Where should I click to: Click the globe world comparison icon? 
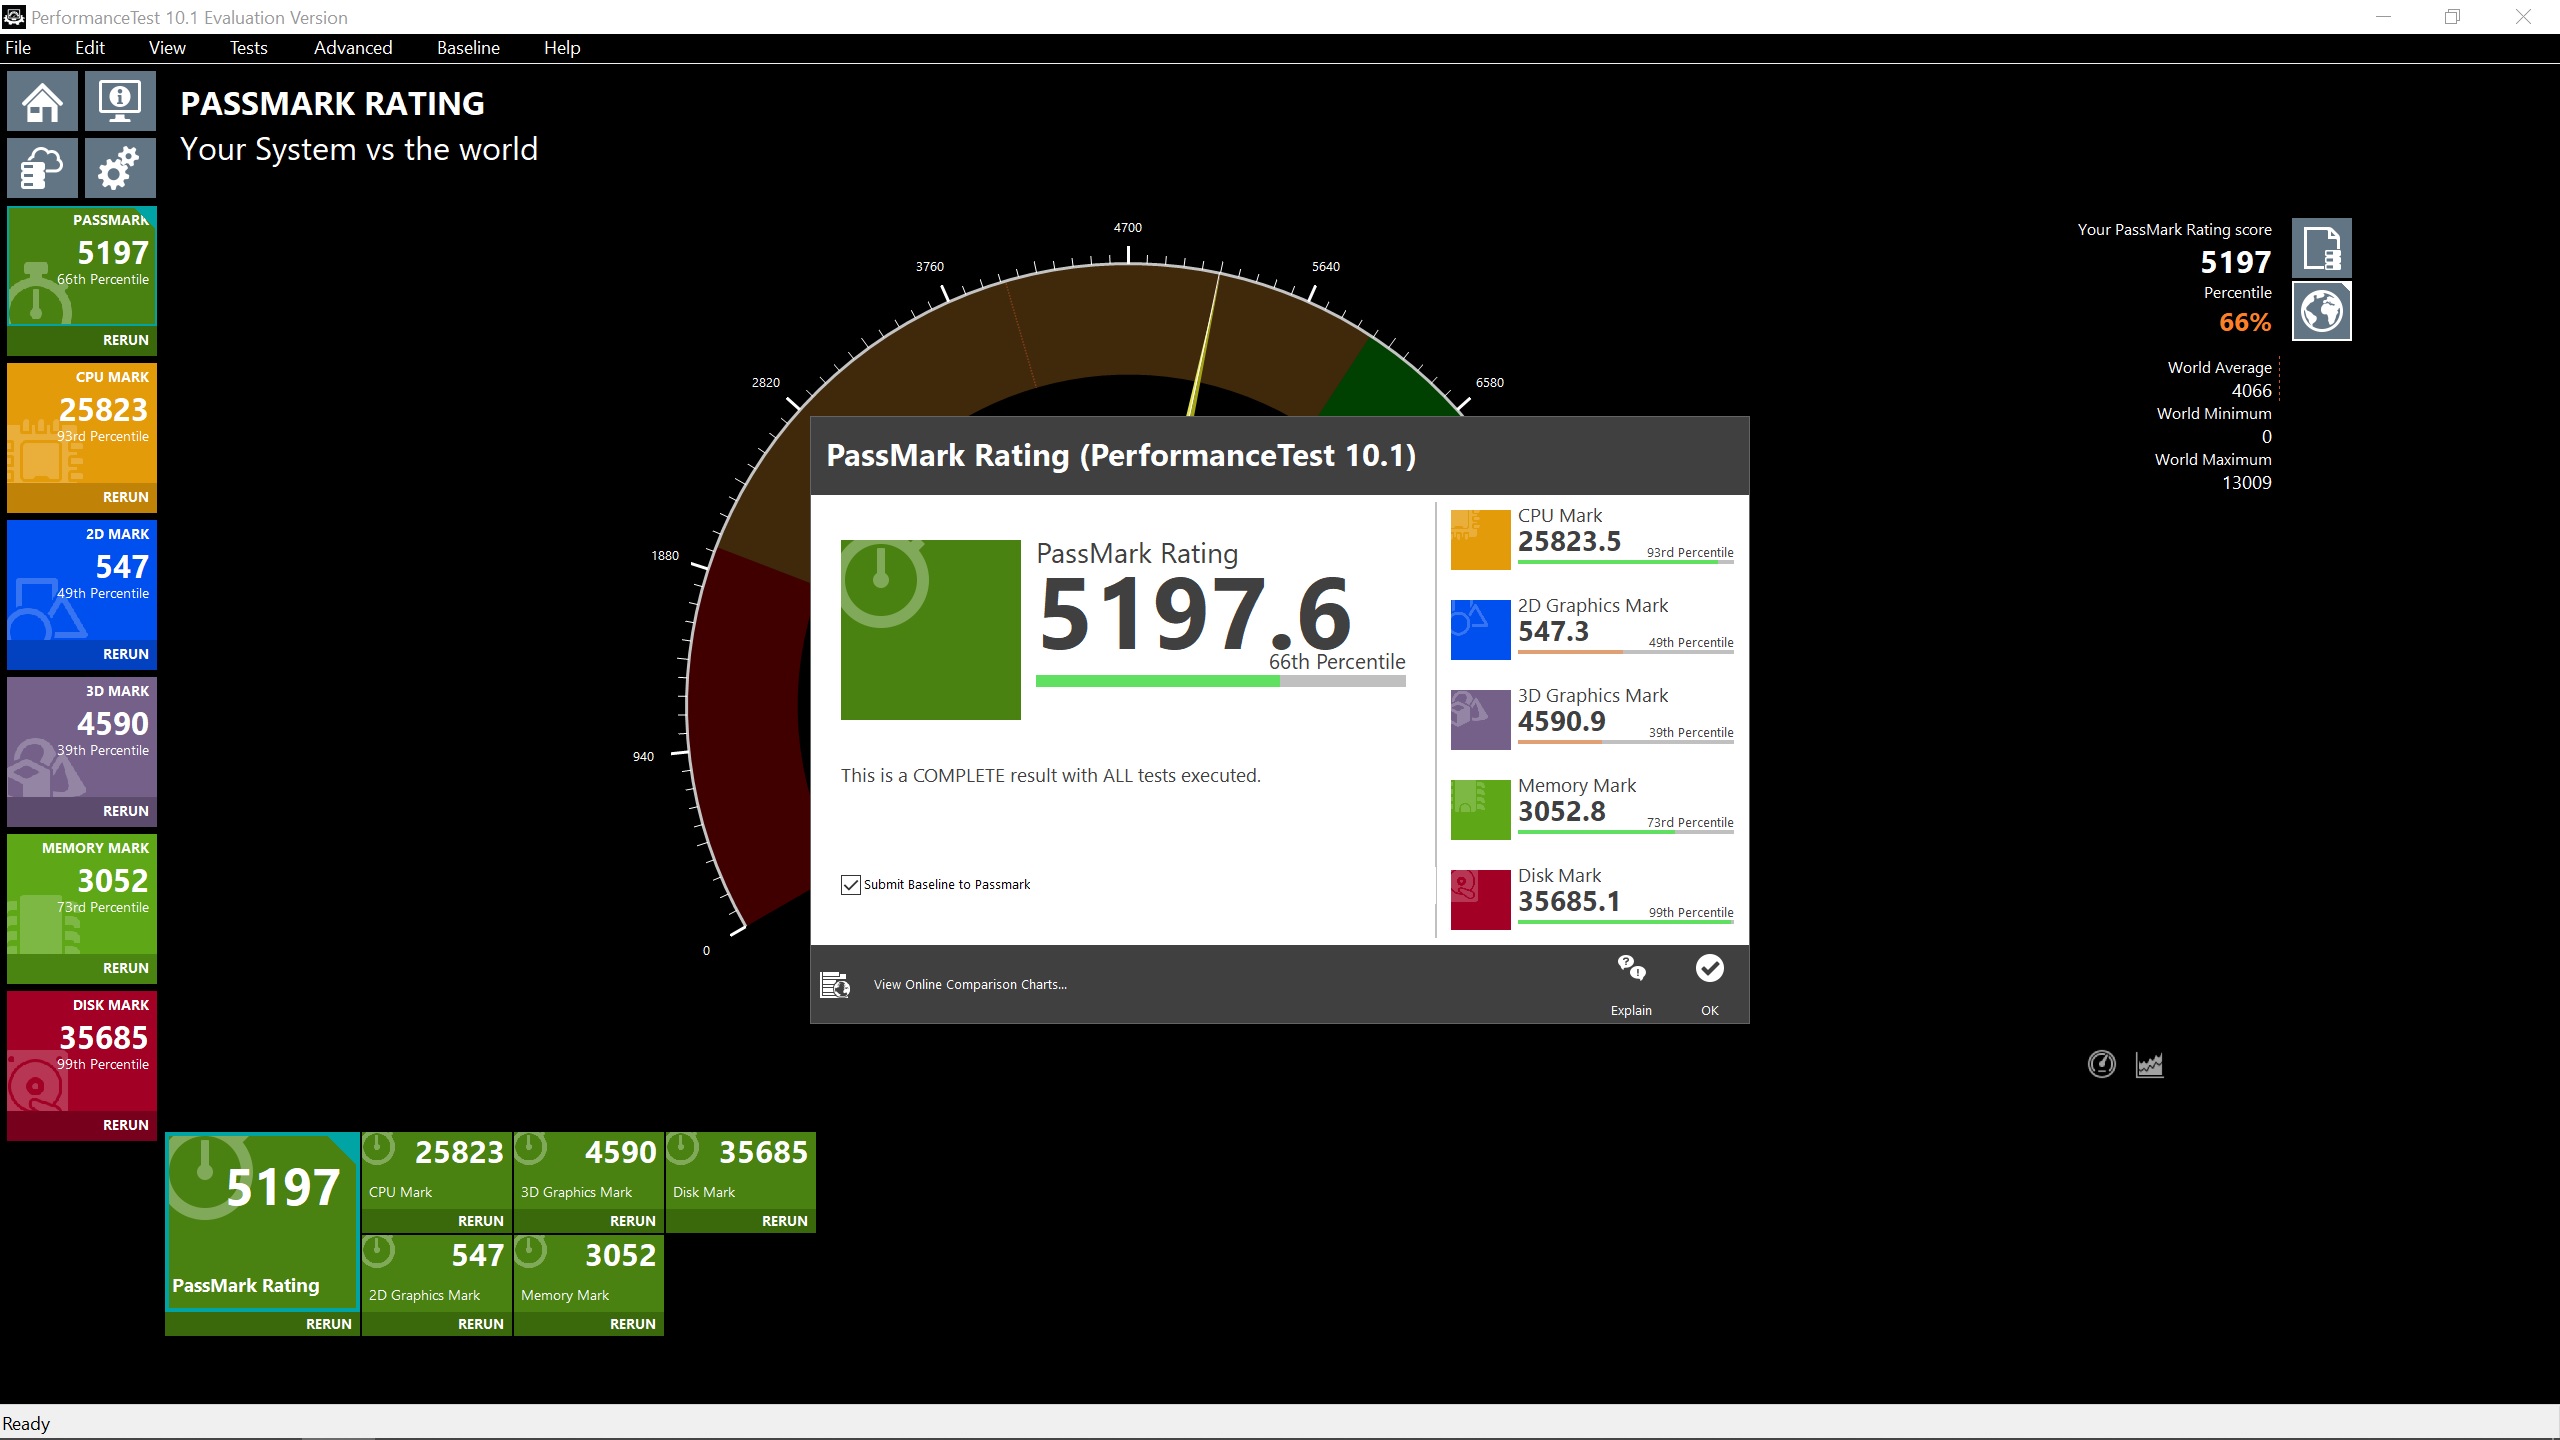[2321, 311]
